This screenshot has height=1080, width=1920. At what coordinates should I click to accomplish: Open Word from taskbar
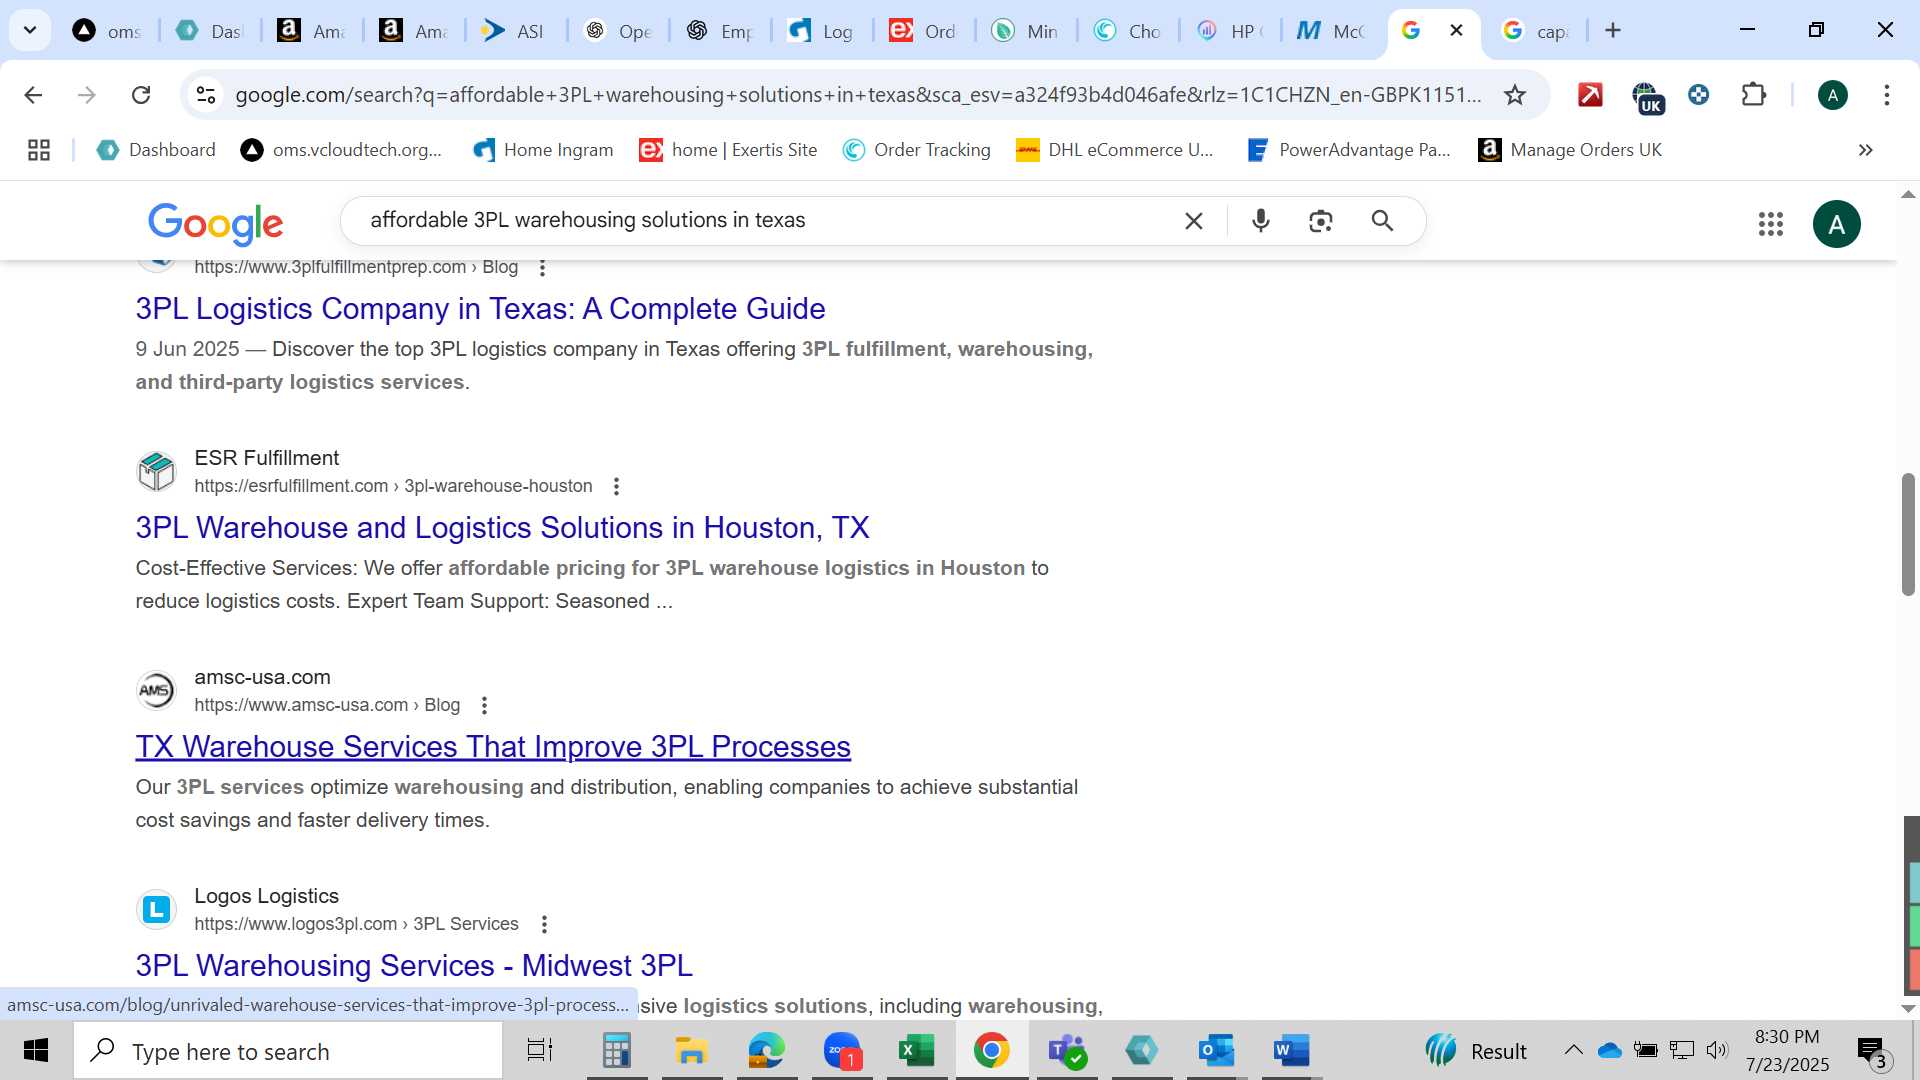coord(1291,1051)
